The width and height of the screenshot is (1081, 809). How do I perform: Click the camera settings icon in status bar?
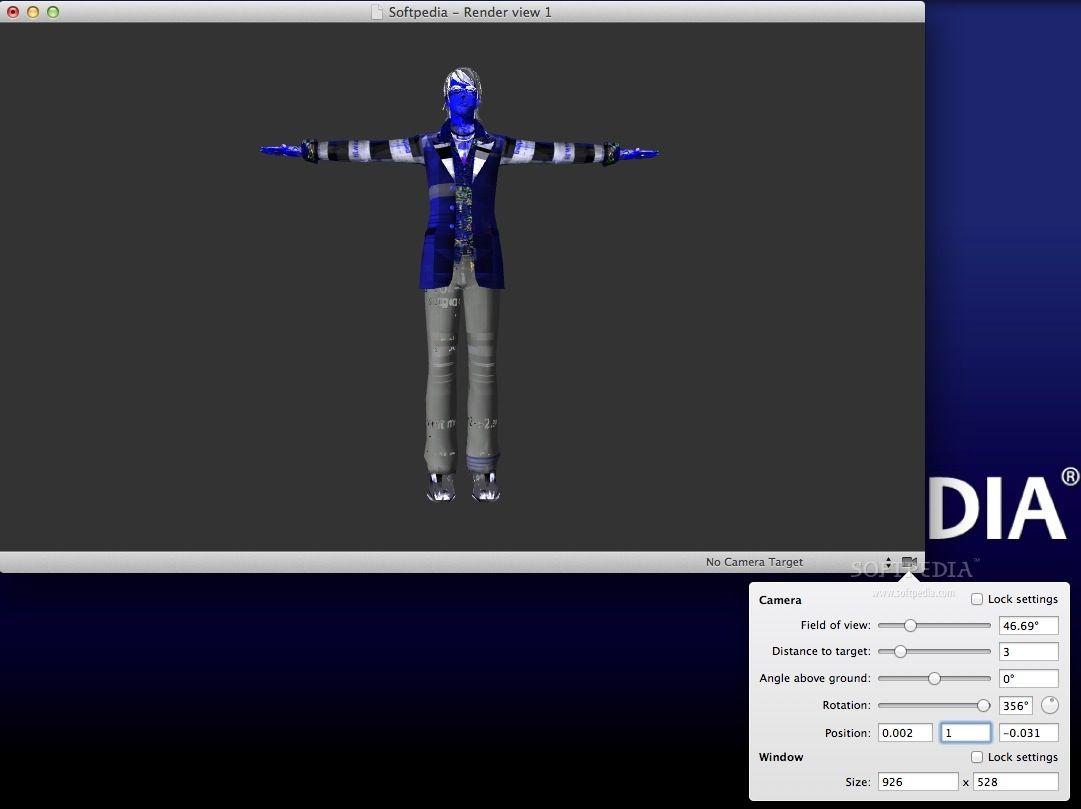pos(909,563)
